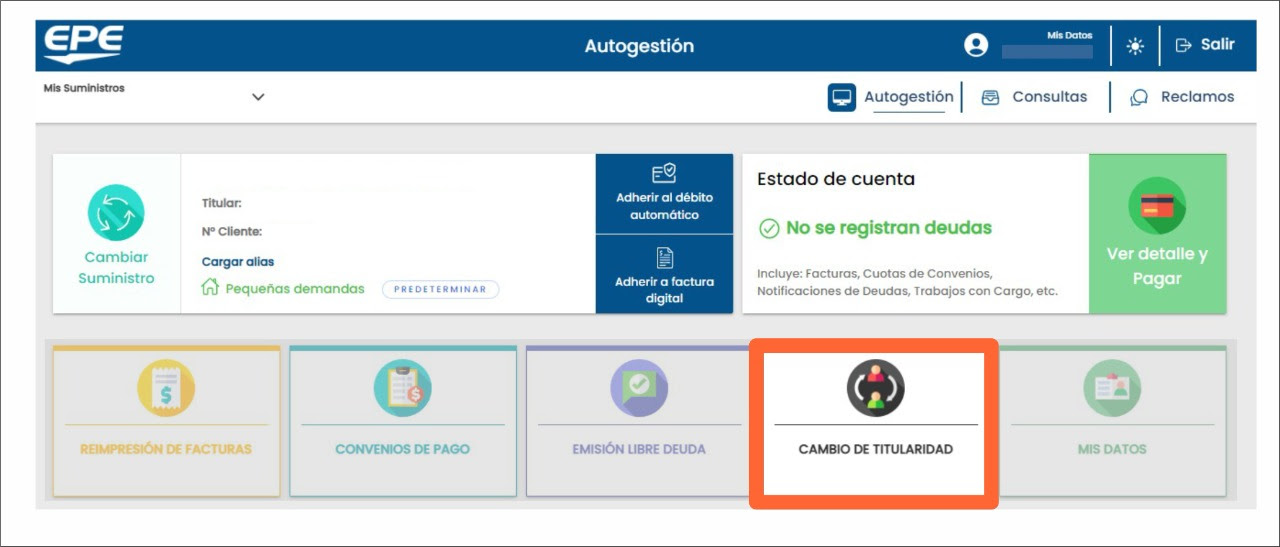Image resolution: width=1280 pixels, height=547 pixels.
Task: Select the Cambio de Titularidad icon
Action: pyautogui.click(x=876, y=388)
